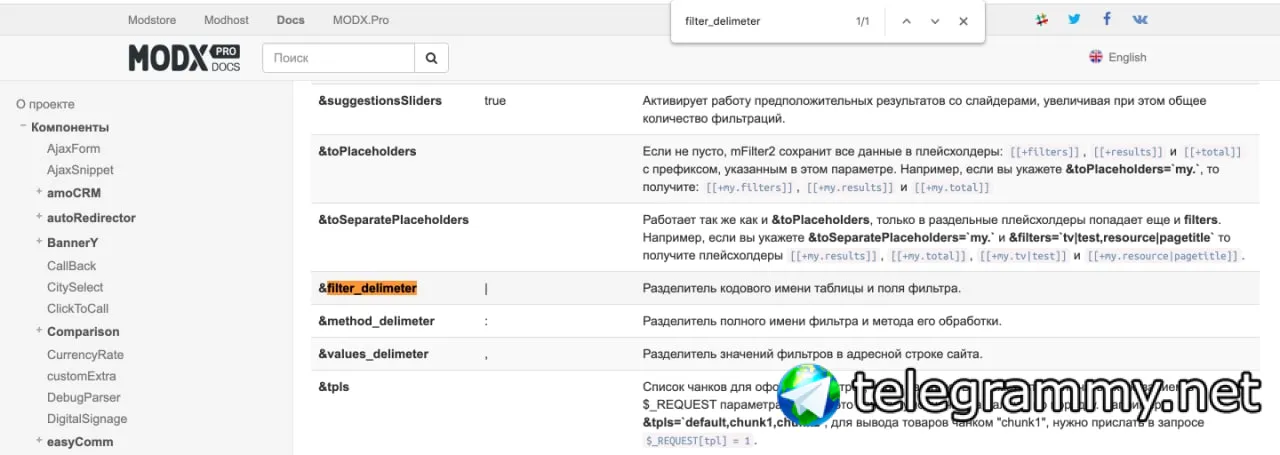
Task: Open the Modstore menu item
Action: pyautogui.click(x=152, y=20)
